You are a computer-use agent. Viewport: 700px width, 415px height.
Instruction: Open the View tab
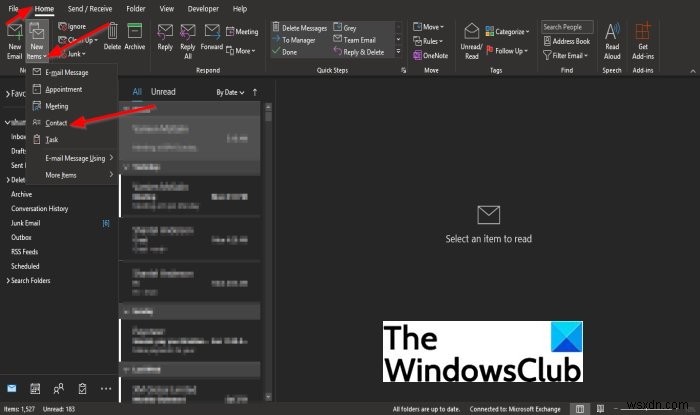[x=167, y=8]
